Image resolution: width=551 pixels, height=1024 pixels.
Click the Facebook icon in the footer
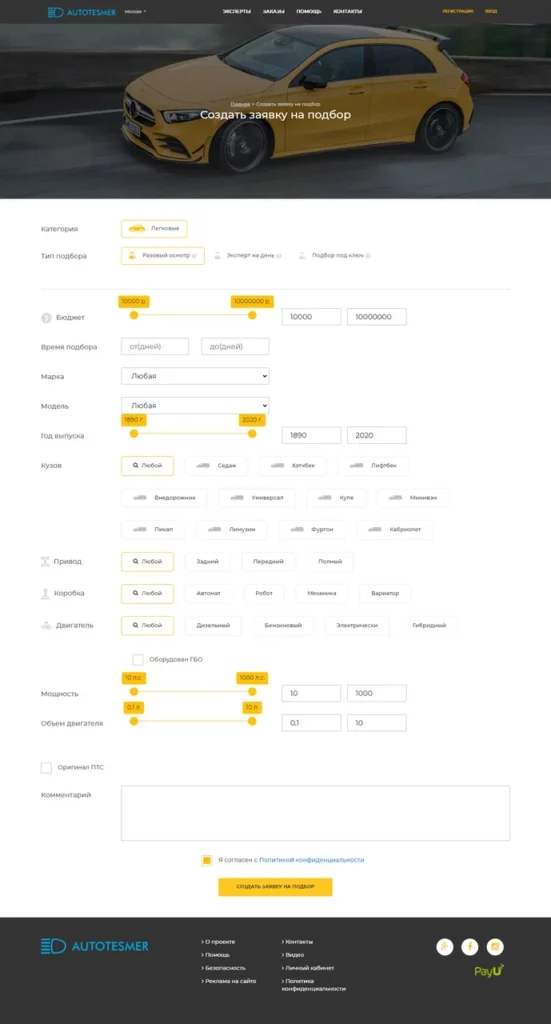point(469,946)
